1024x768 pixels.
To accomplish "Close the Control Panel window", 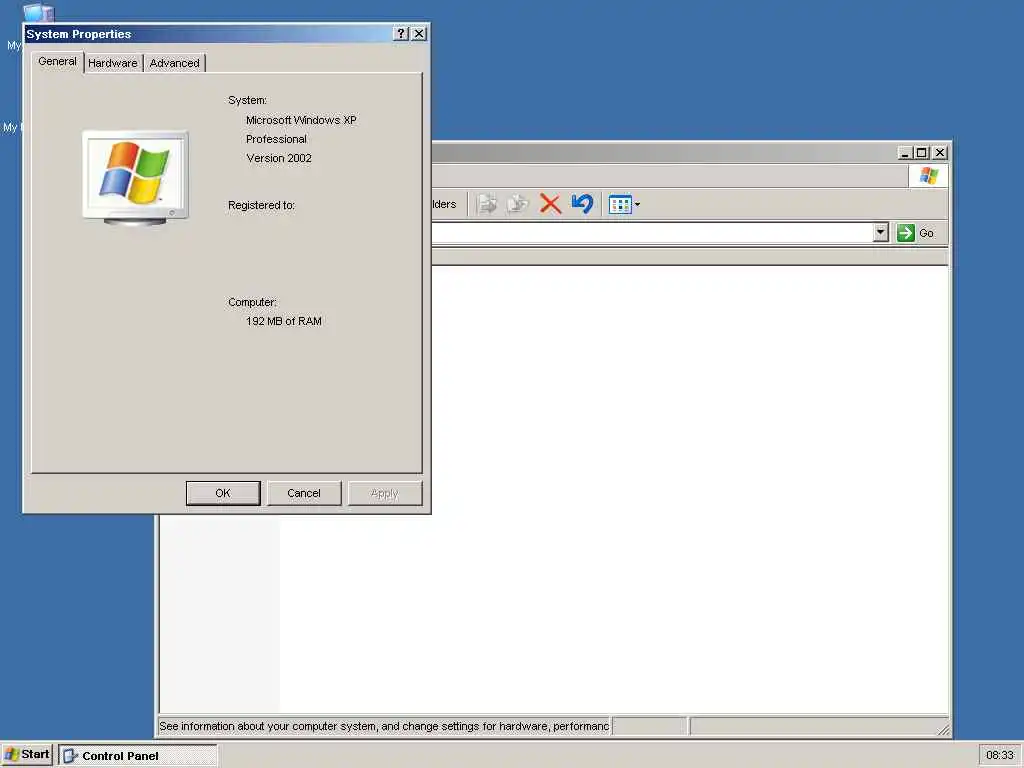I will click(940, 153).
